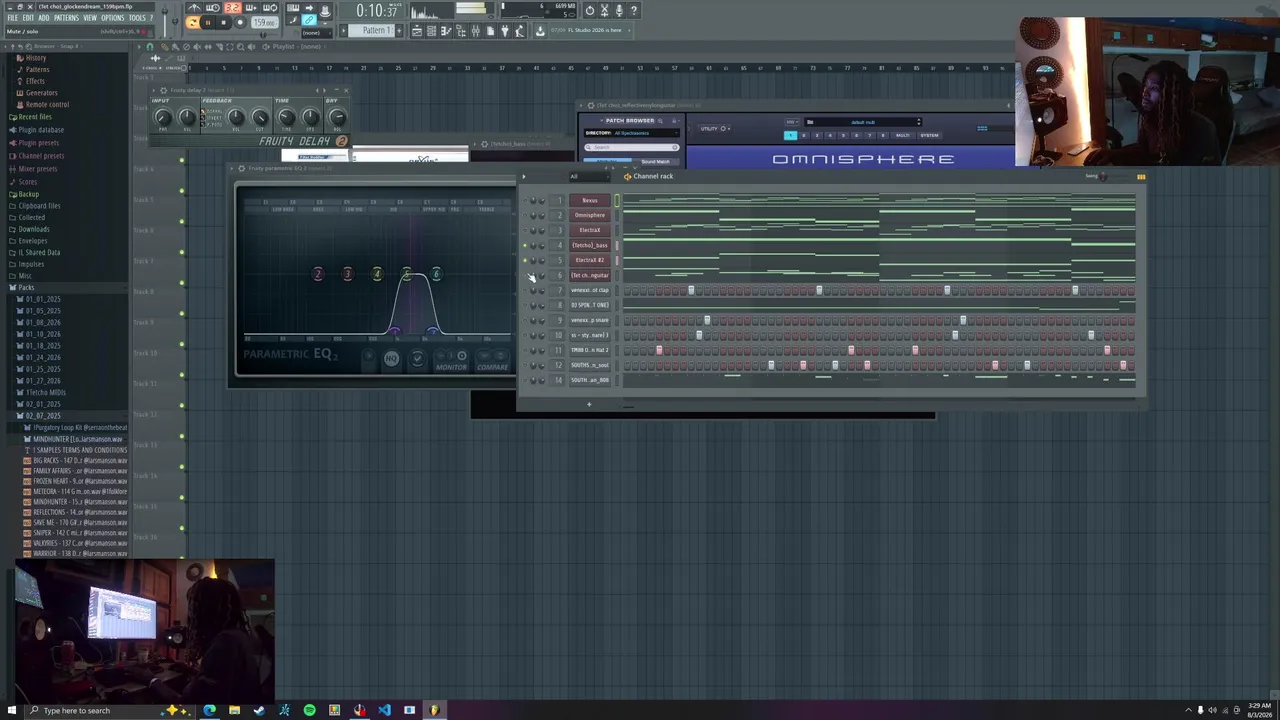Mute the ElectraX channel
1280x720 pixels.
click(525, 230)
